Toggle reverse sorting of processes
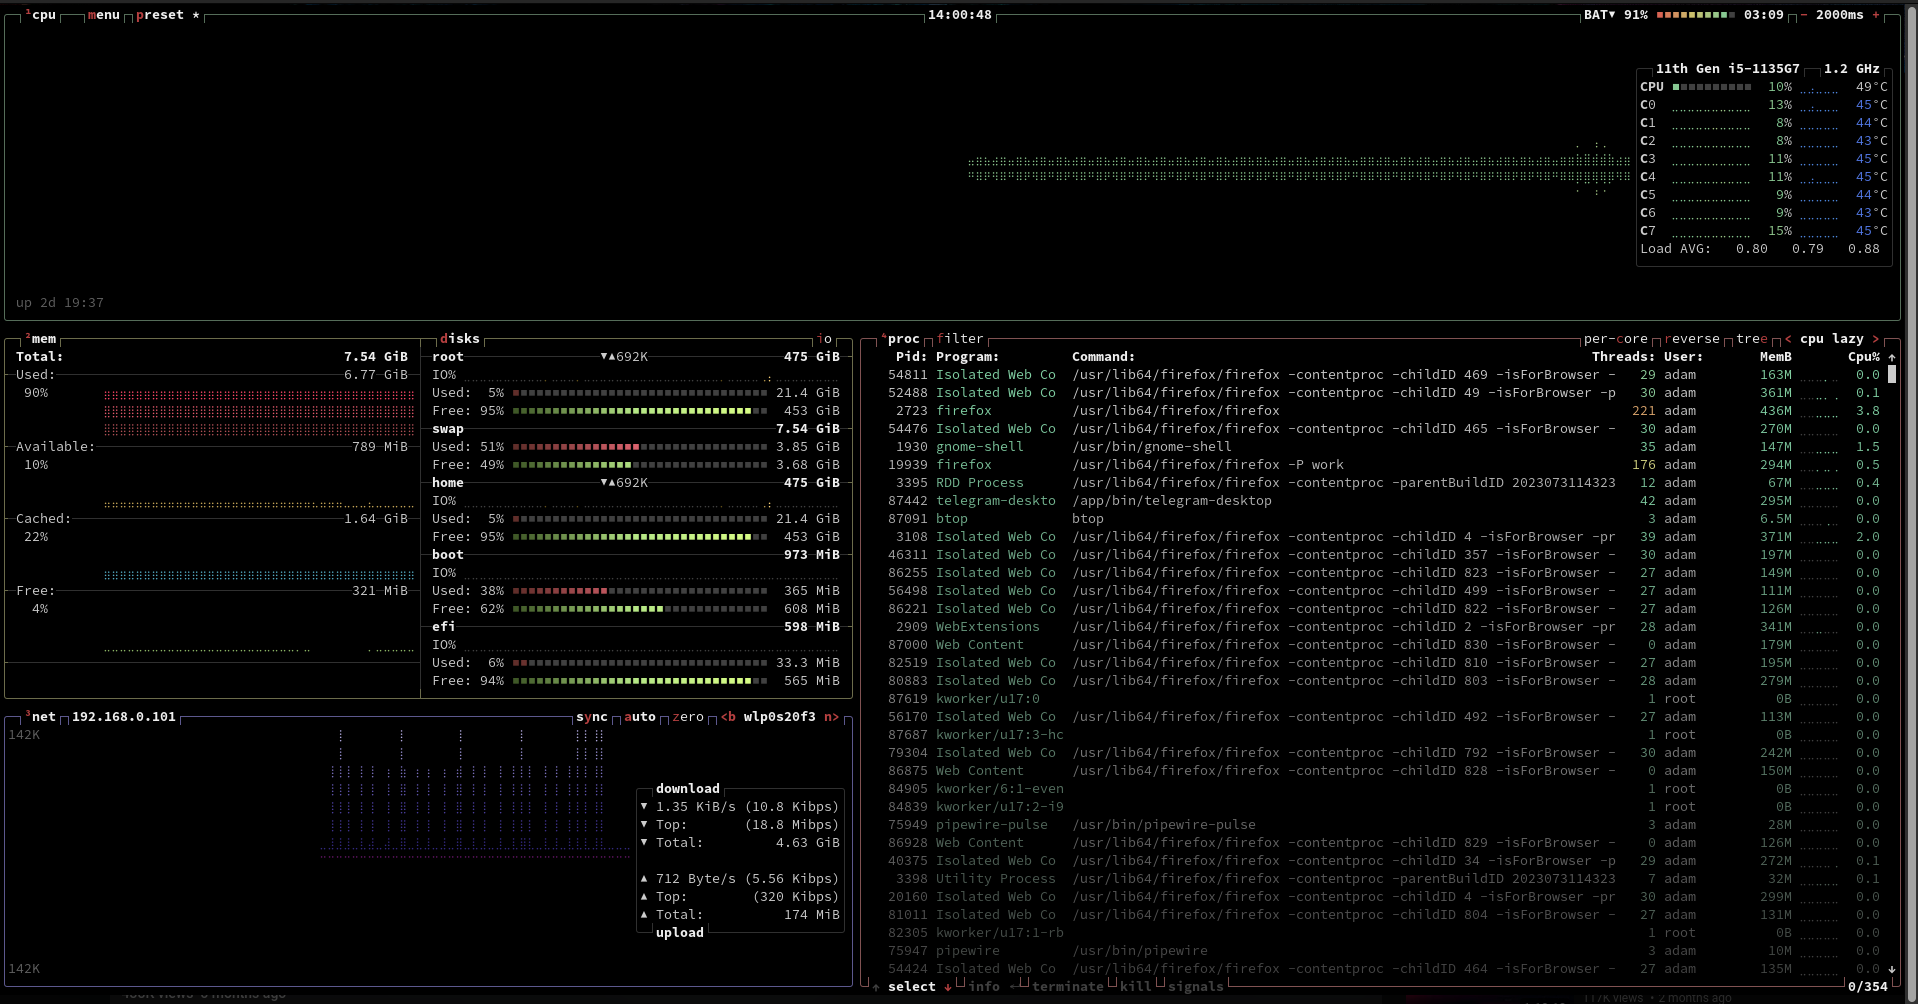Screen dimensions: 1918x1004 coord(1692,339)
